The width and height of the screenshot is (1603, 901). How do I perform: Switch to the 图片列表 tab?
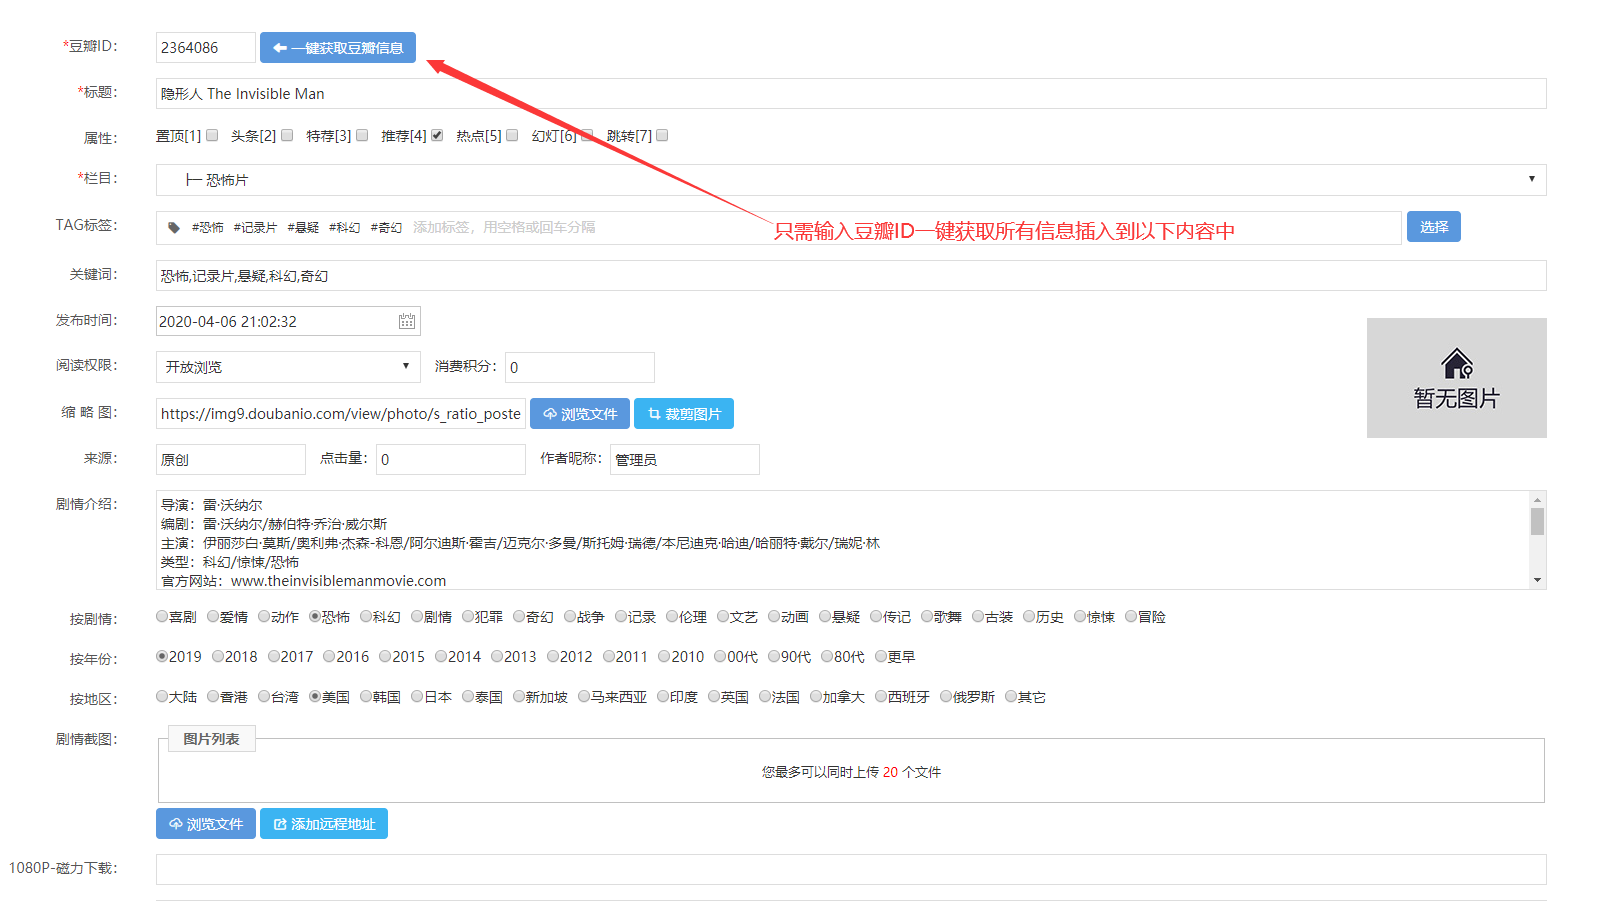click(211, 739)
